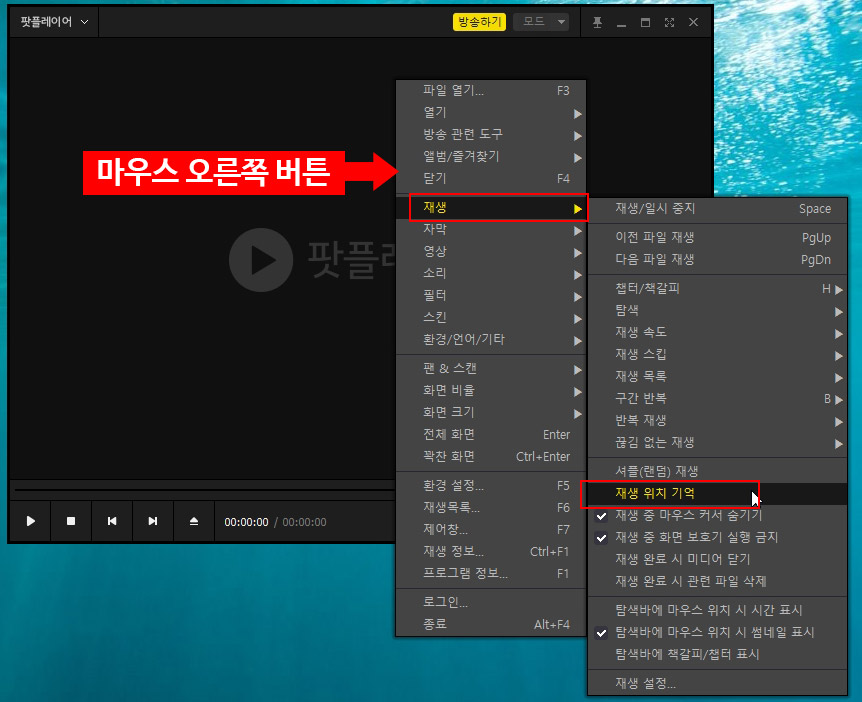Open the 끊김 없는 재생 submenu
Screen dimensions: 862x702
point(717,443)
